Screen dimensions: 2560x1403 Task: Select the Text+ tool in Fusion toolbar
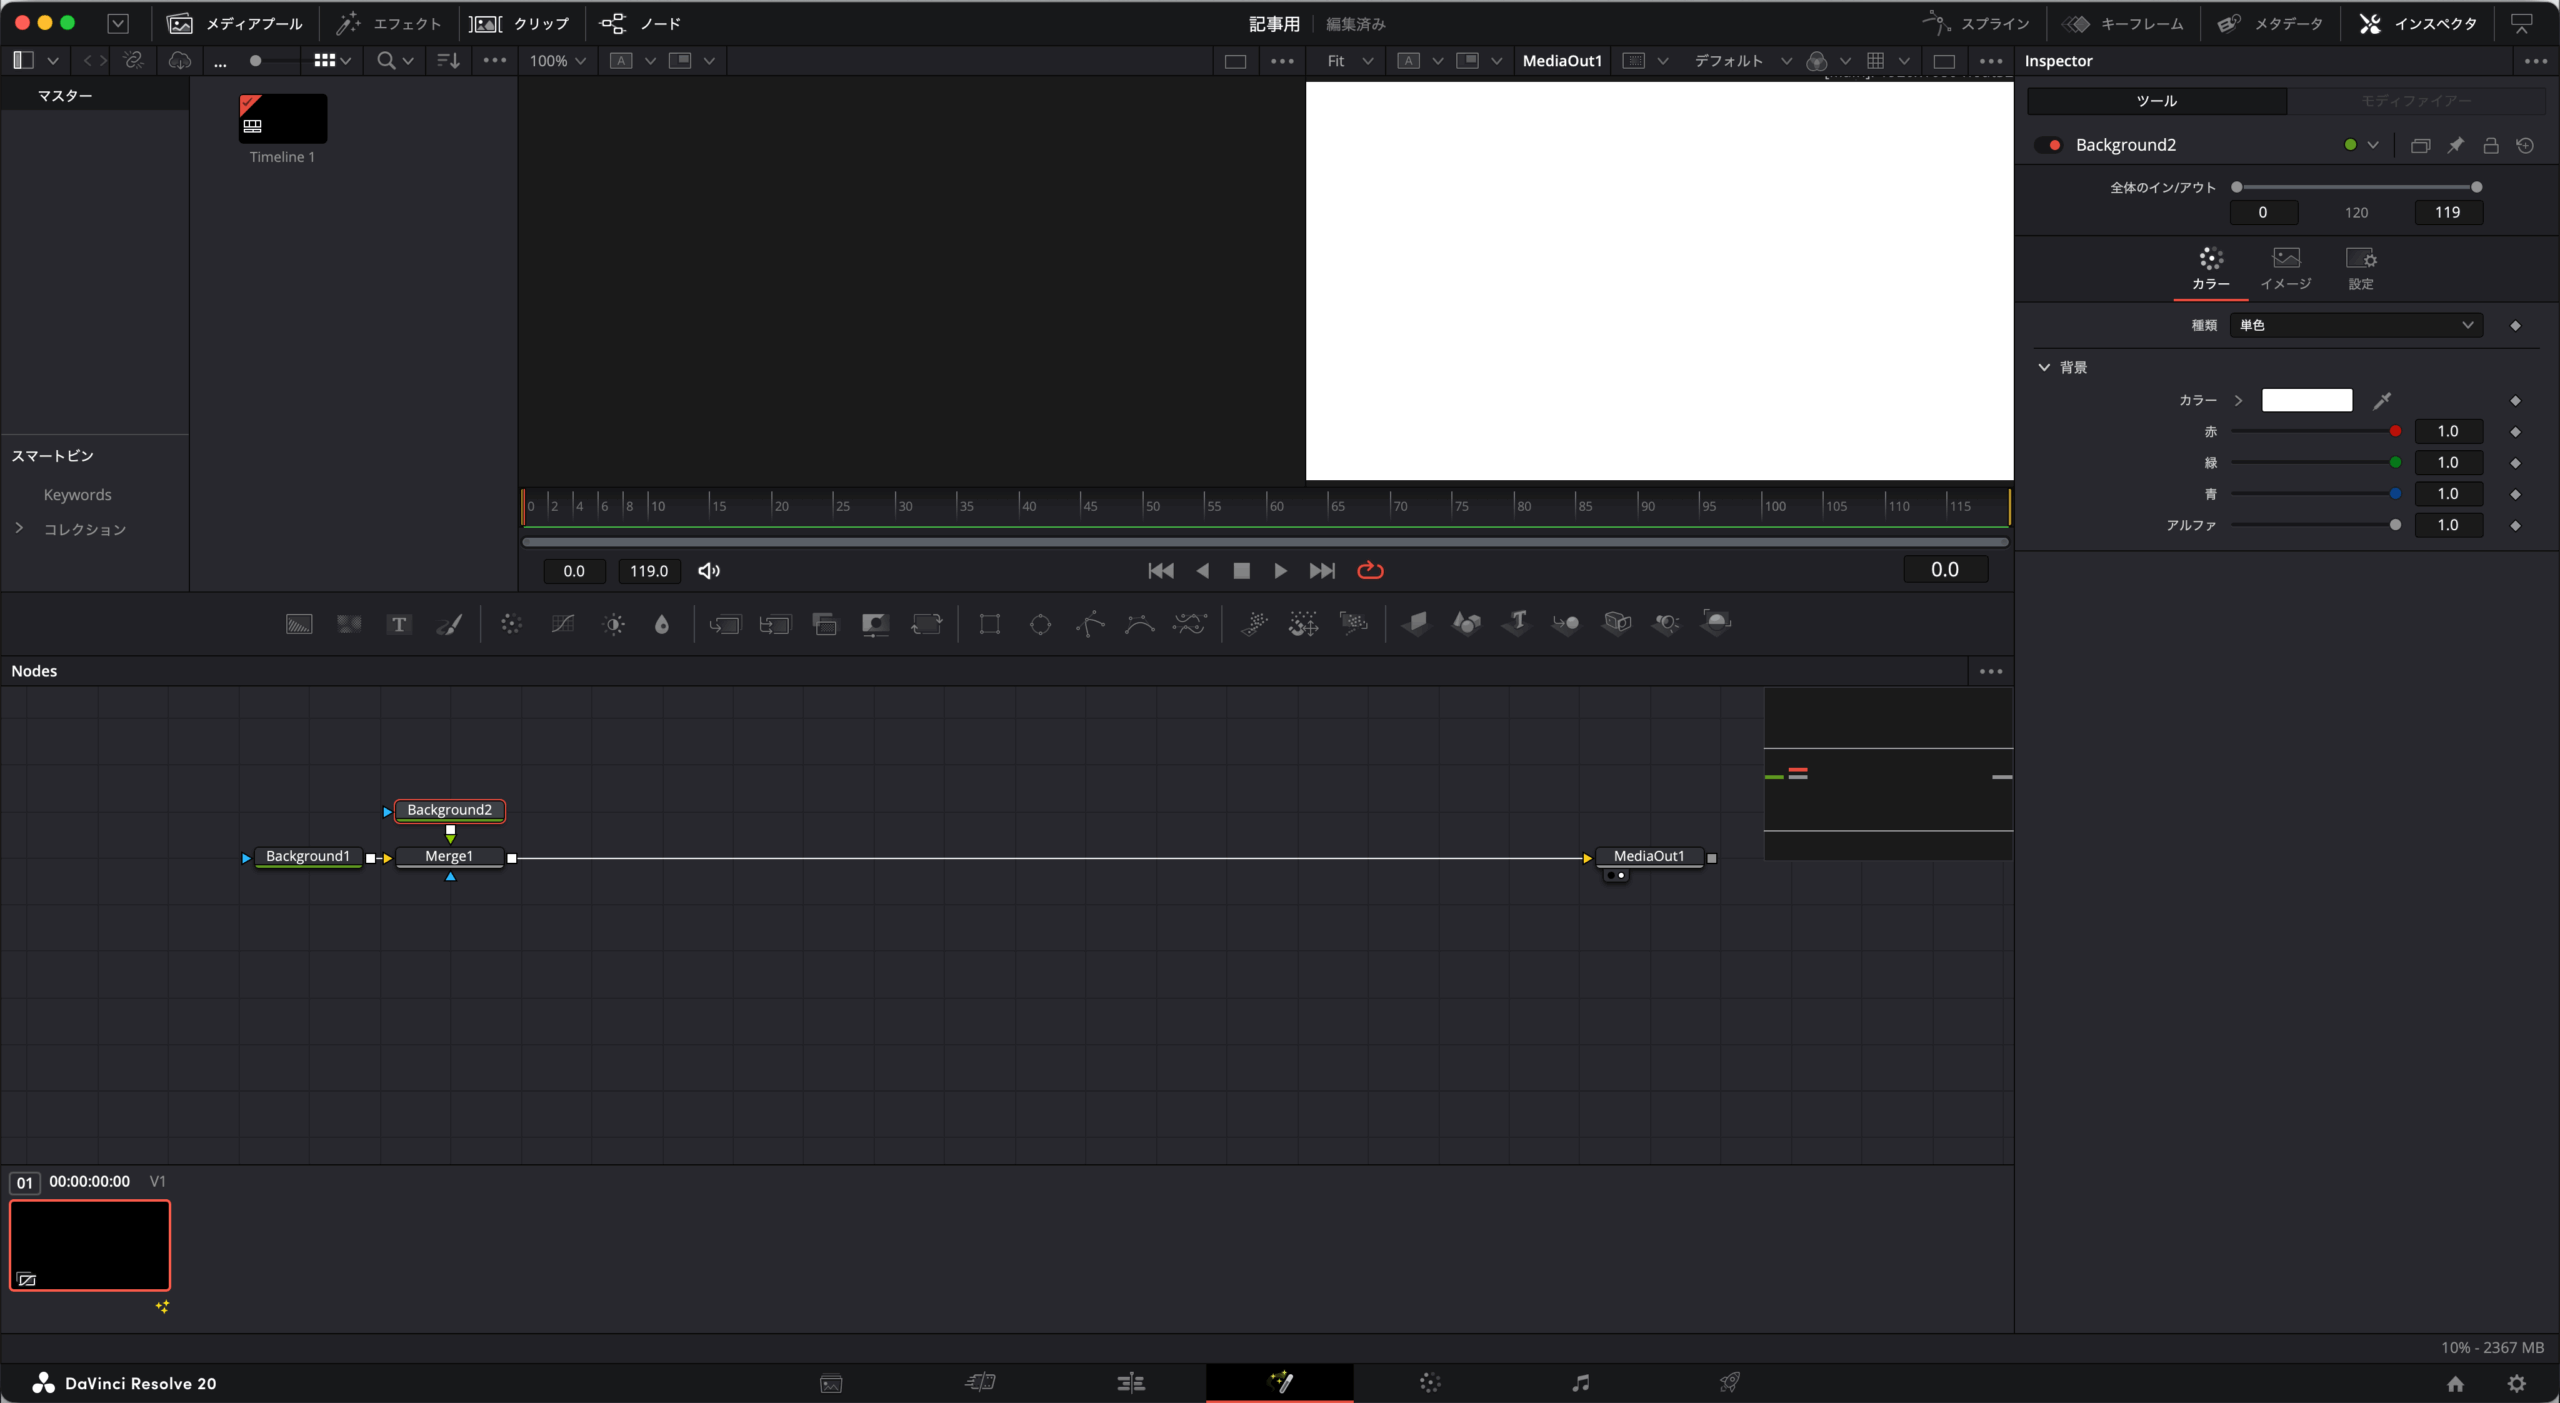click(x=399, y=625)
